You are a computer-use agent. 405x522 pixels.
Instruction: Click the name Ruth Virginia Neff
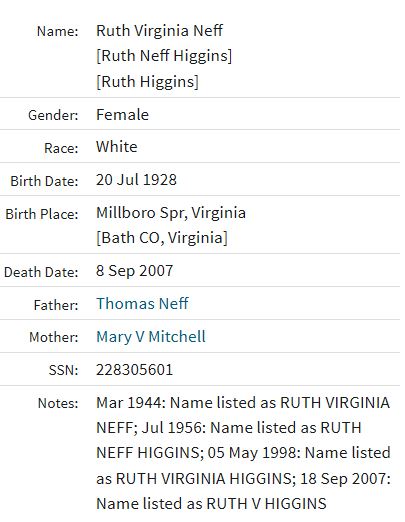159,31
